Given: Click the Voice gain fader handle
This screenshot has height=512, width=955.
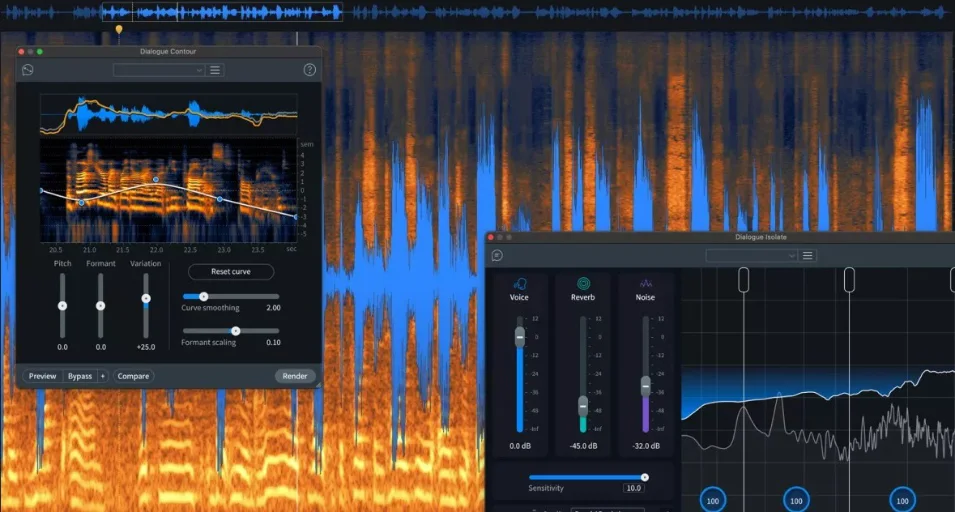Looking at the screenshot, I should point(520,337).
